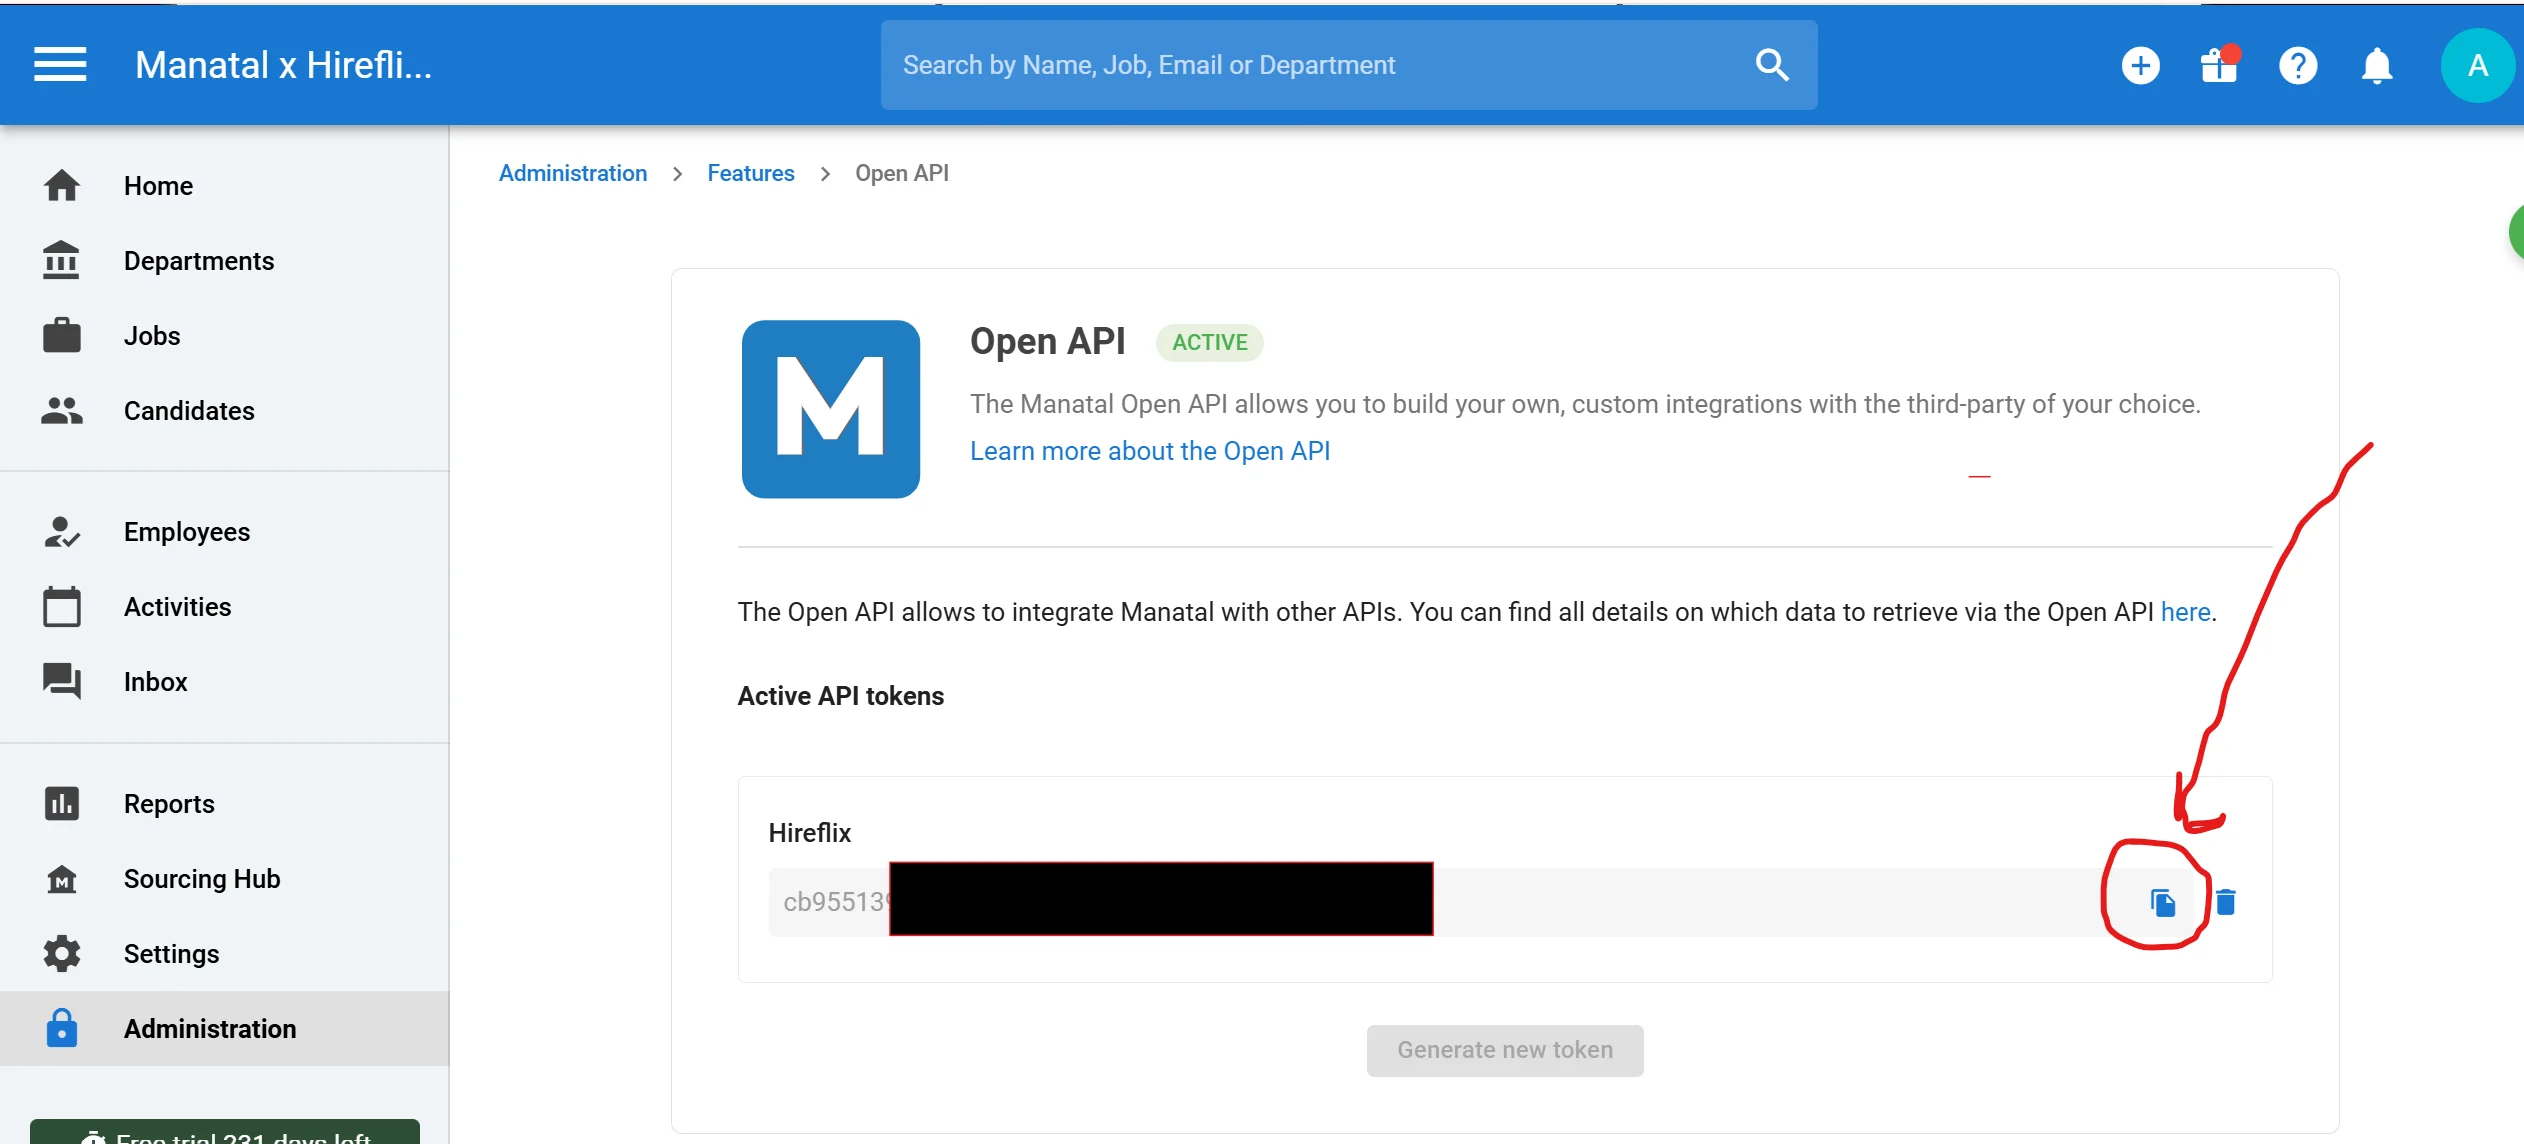
Task: Open the help question mark icon
Action: [2298, 66]
